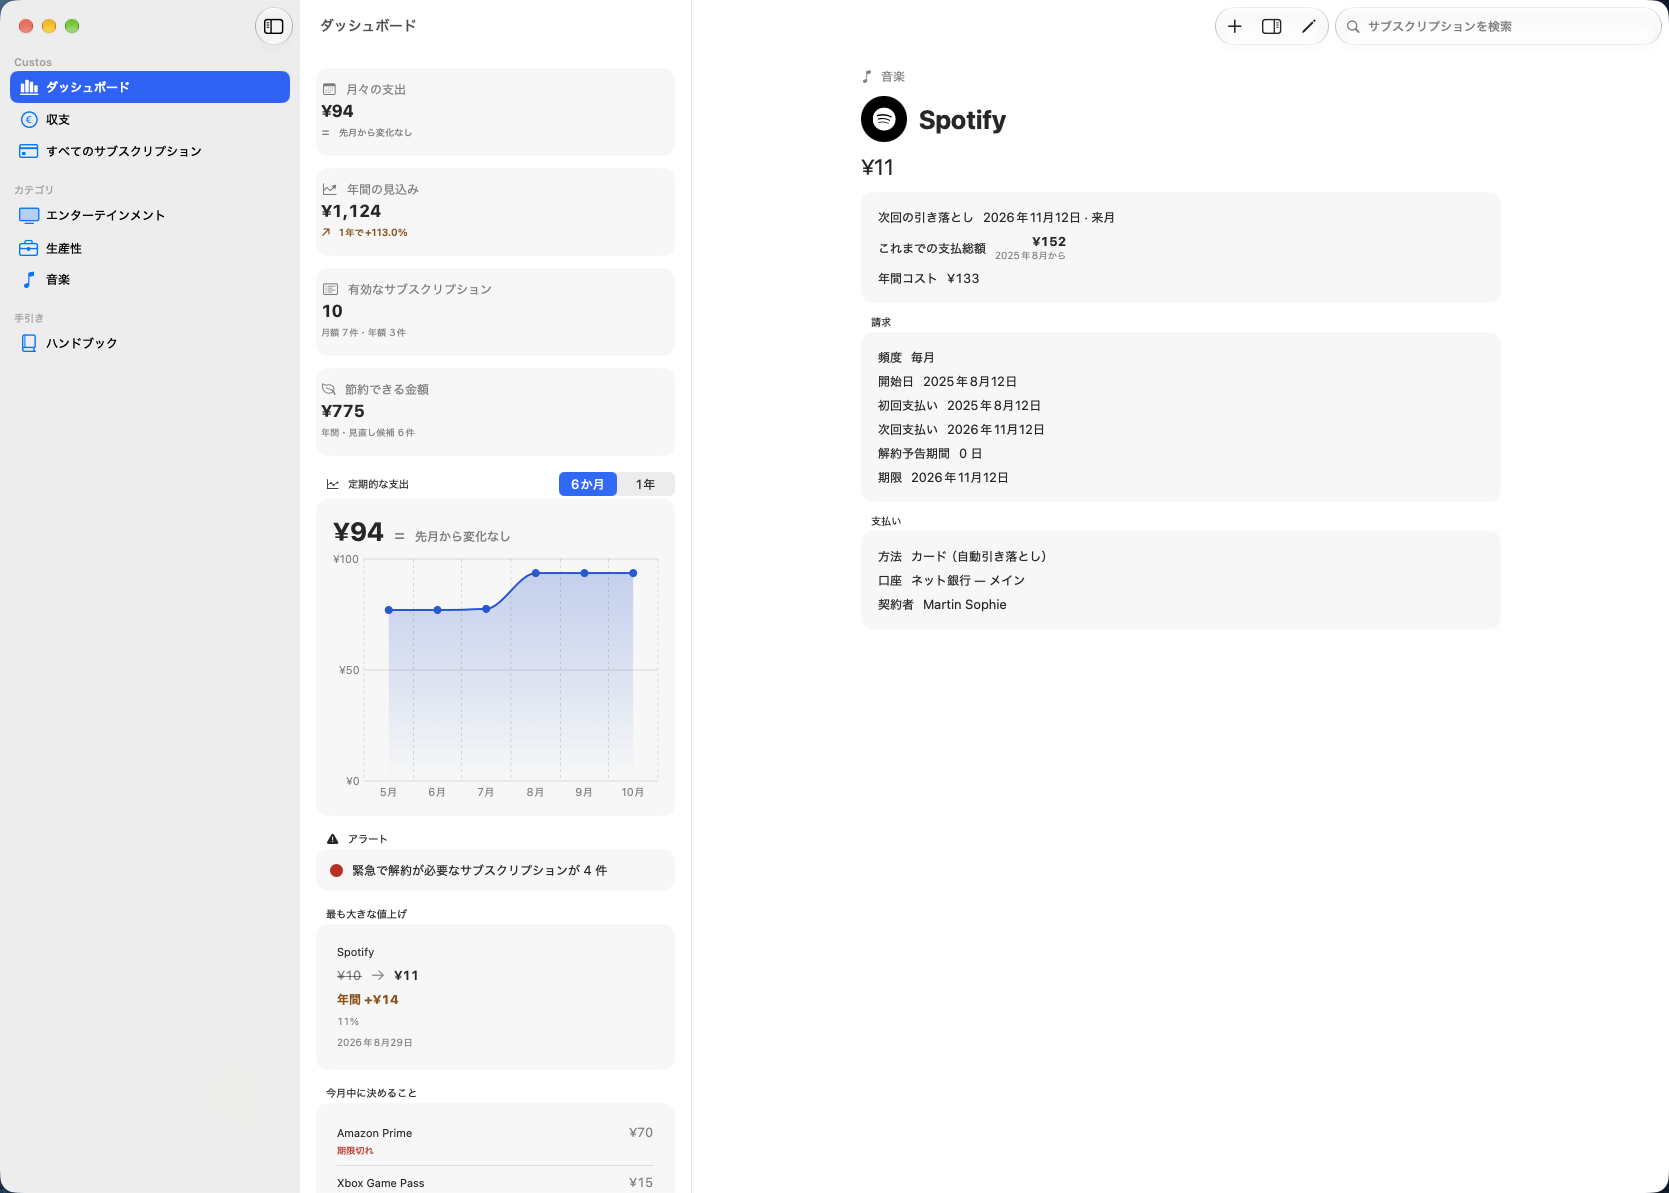The height and width of the screenshot is (1193, 1669).
Task: Edit Spotify with the pencil icon
Action: coord(1308,27)
